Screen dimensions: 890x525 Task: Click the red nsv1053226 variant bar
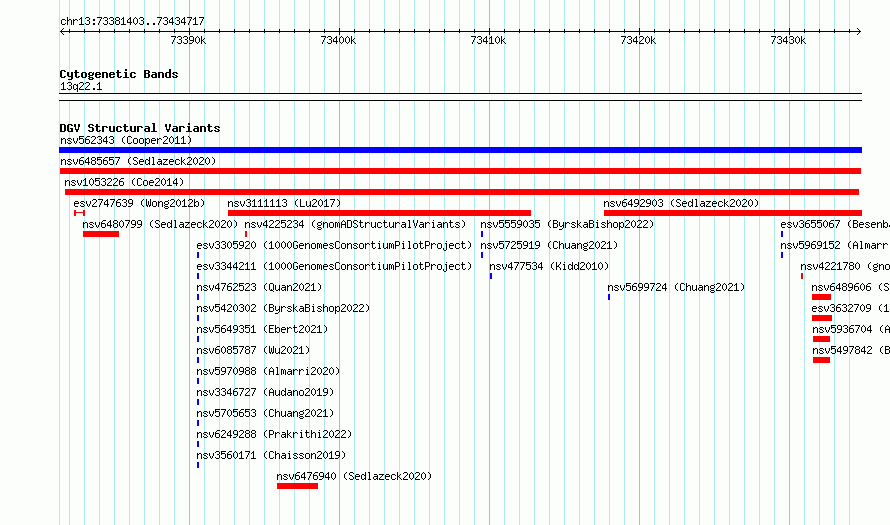pos(462,192)
